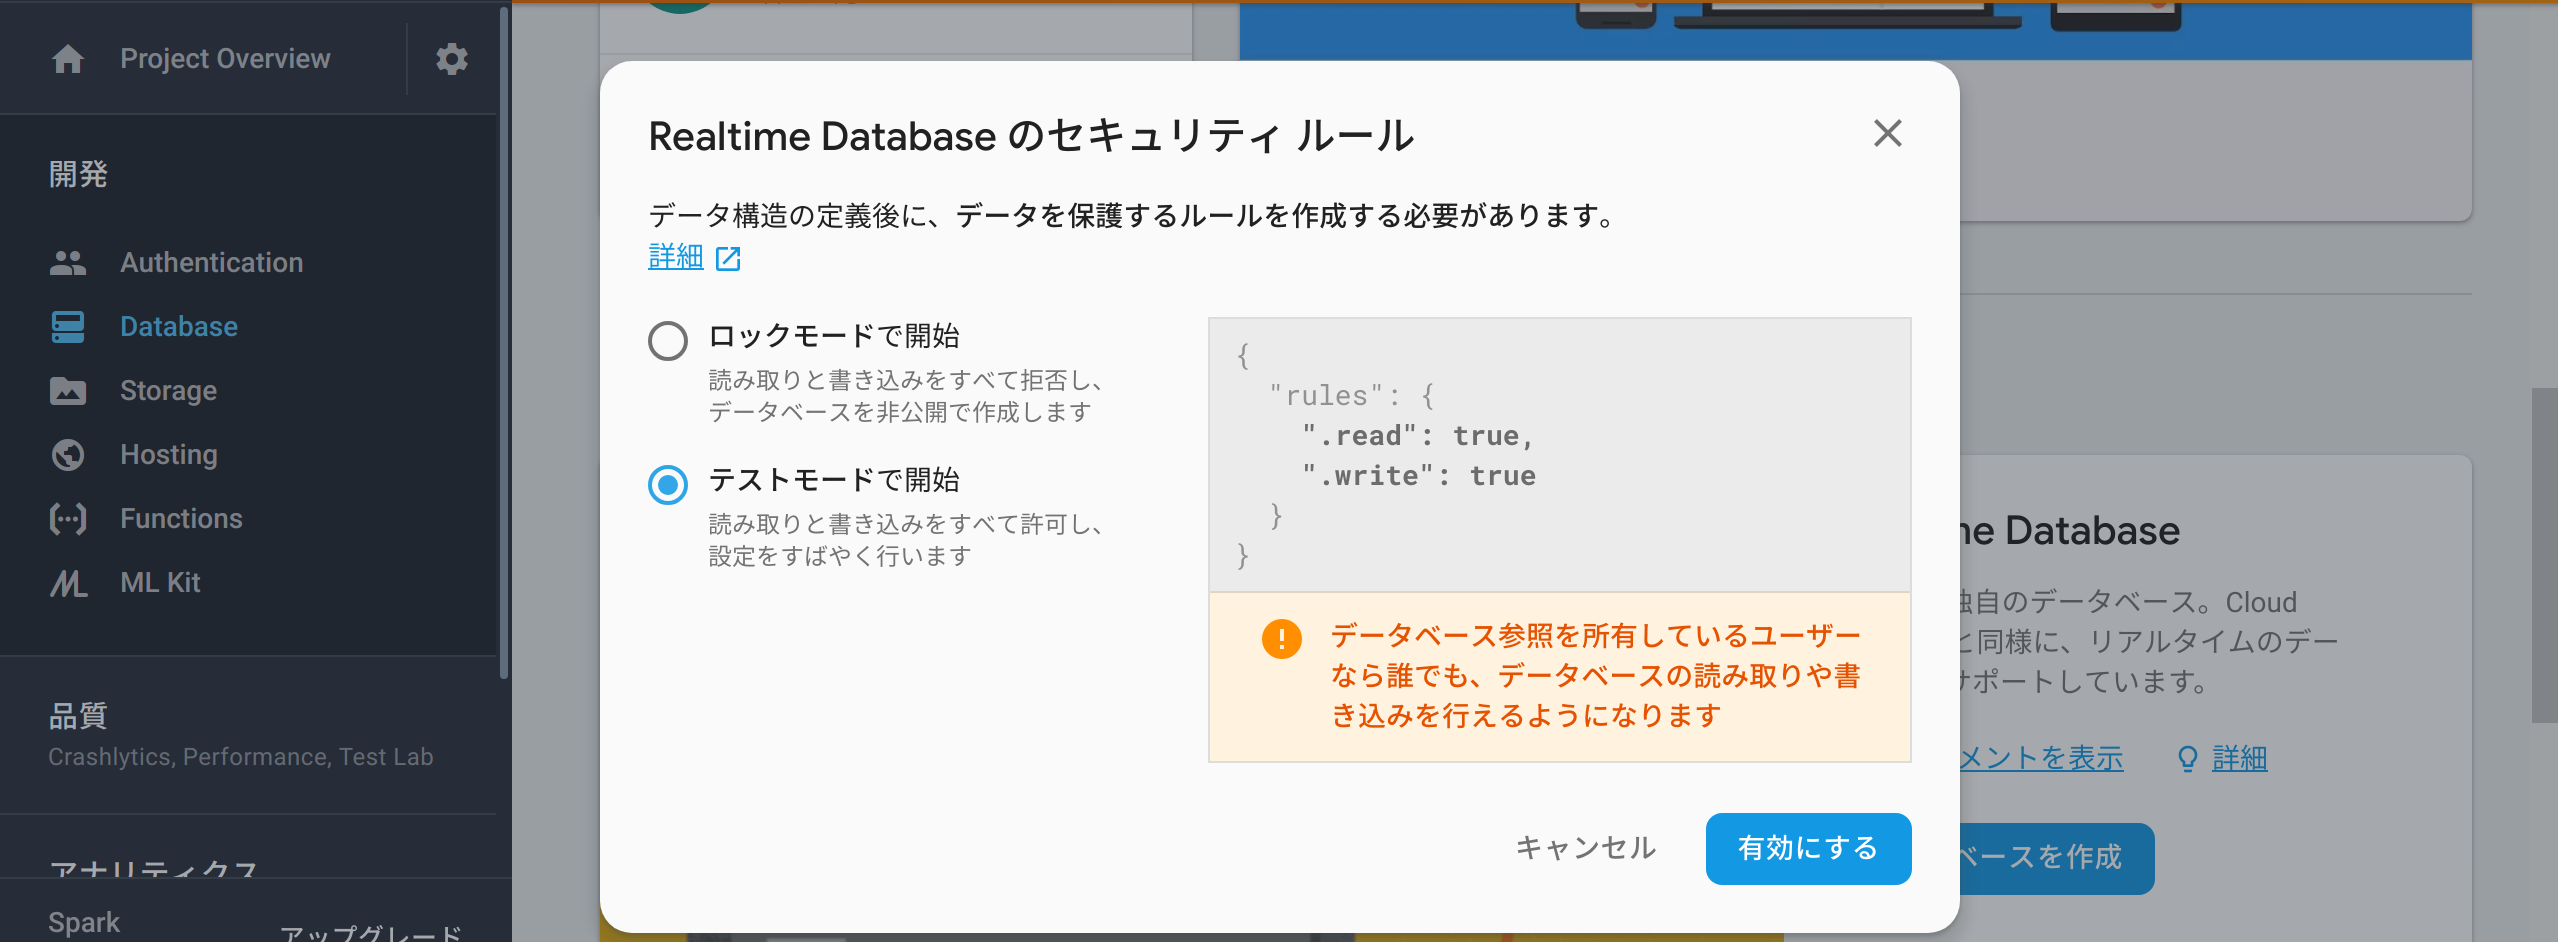The image size is (2558, 942).
Task: Go to Hosting section
Action: (x=168, y=455)
